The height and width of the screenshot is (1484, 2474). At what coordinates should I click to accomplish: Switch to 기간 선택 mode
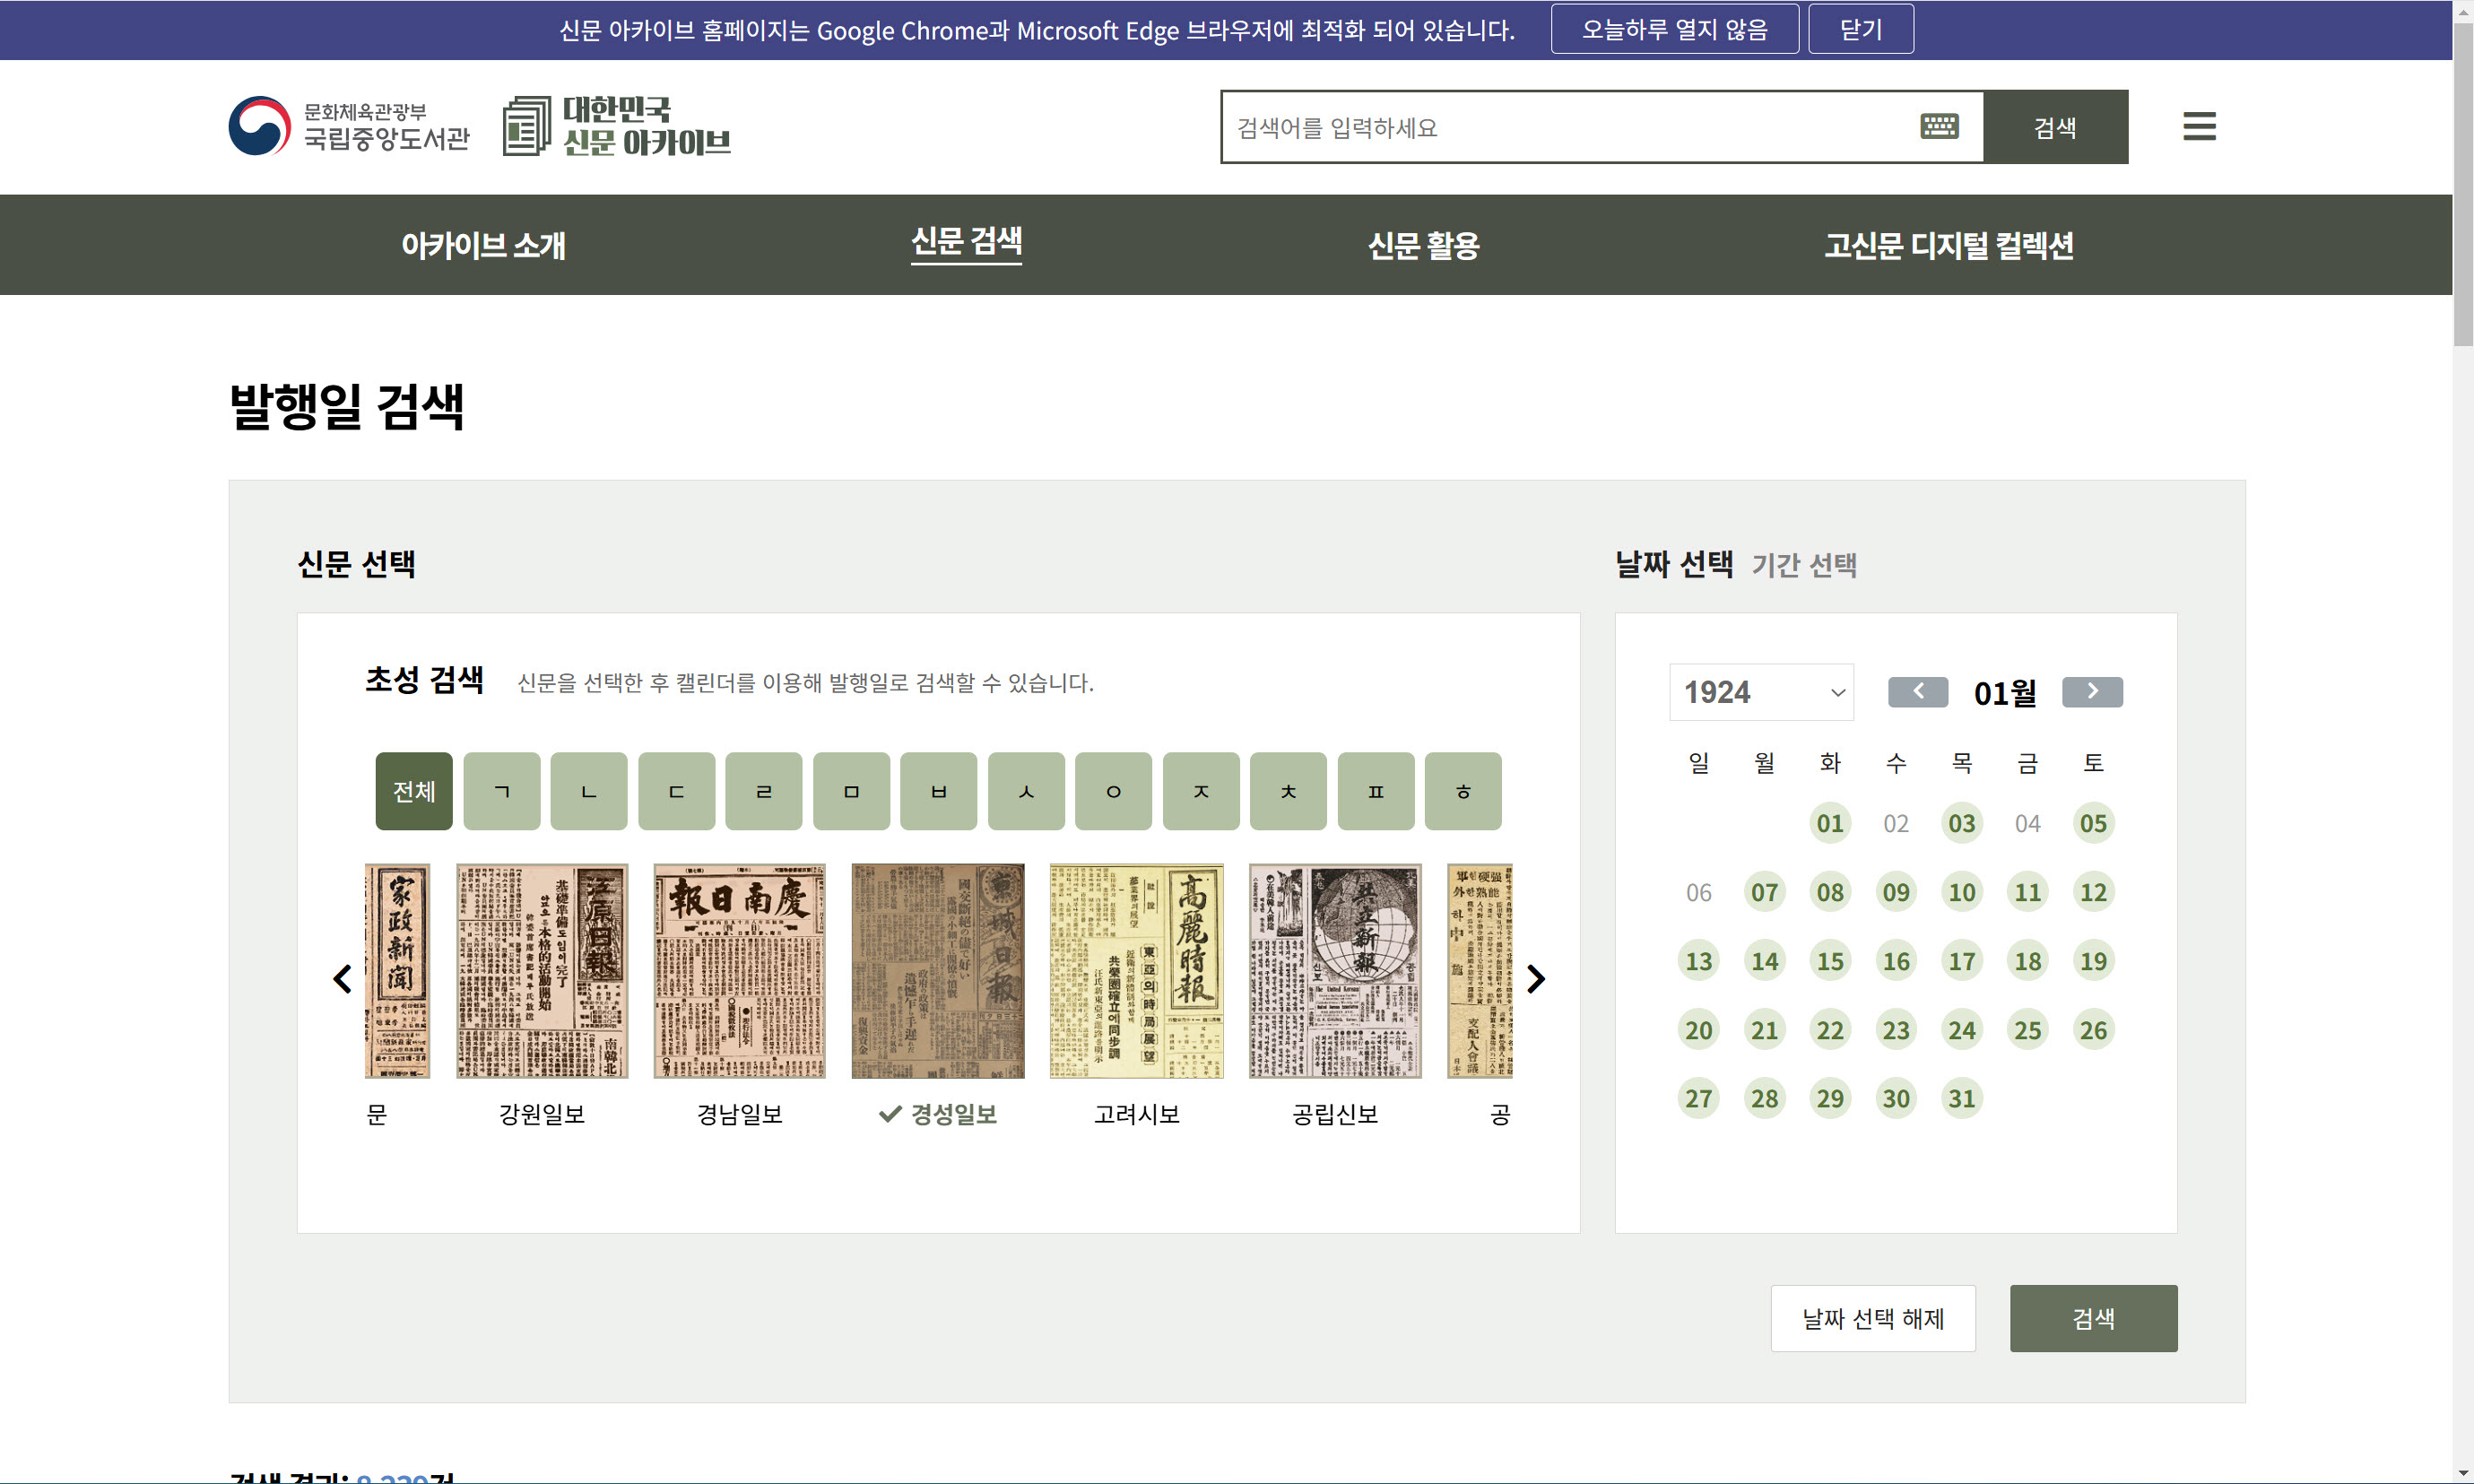click(x=1803, y=565)
